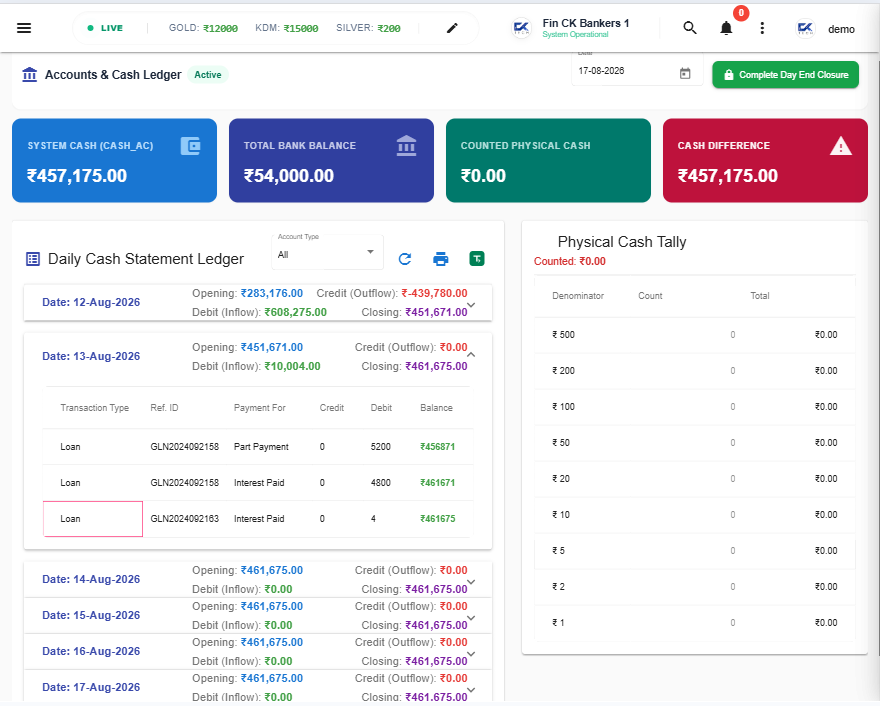Click the ₹ 1 count field

[732, 622]
